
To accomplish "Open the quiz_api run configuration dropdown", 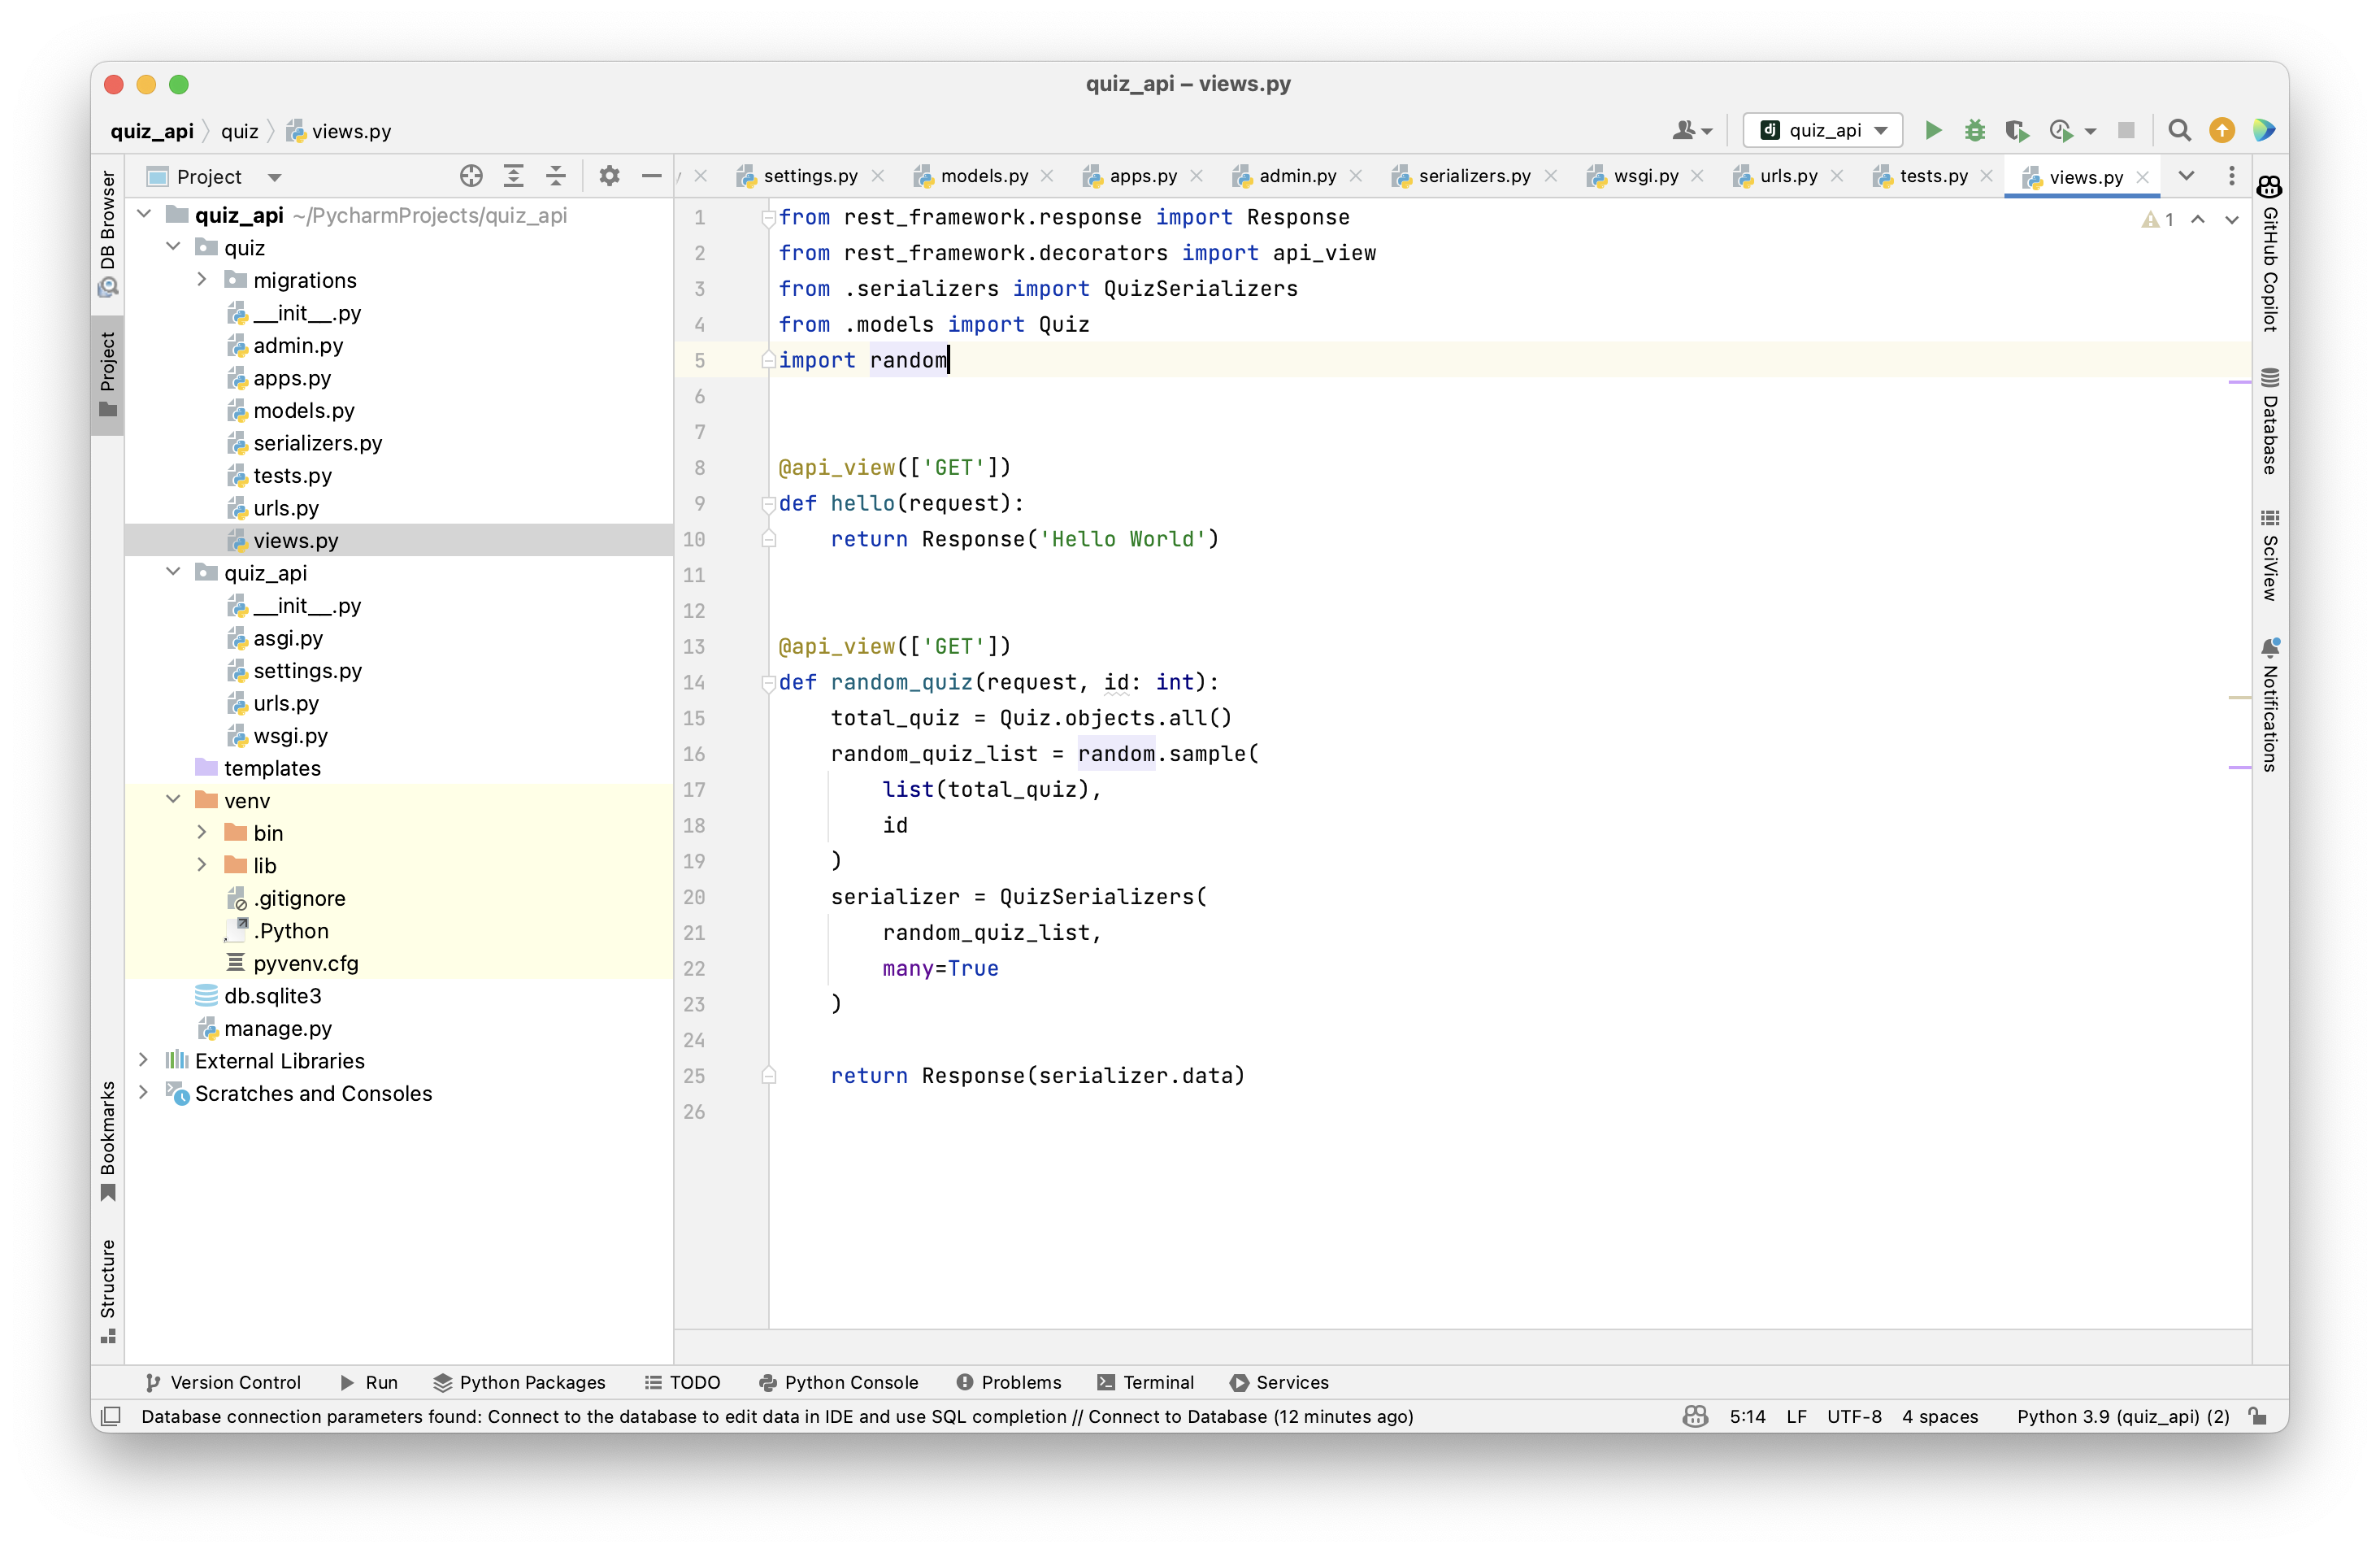I will (1823, 130).
